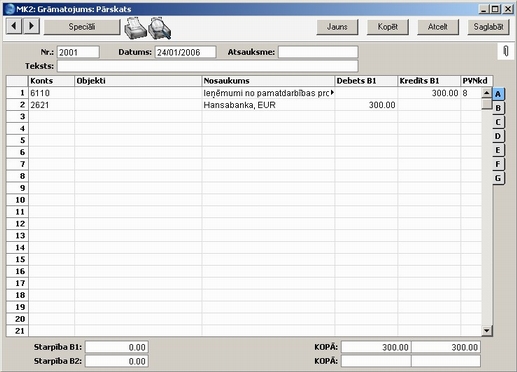The image size is (517, 372).
Task: Go to previous record arrow
Action: pos(14,26)
